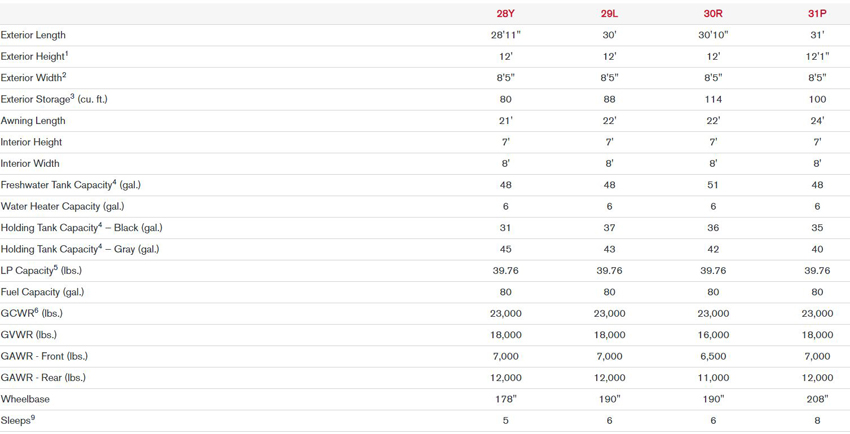
Task: Click the 30R exterior storage value 114
Action: 713,99
